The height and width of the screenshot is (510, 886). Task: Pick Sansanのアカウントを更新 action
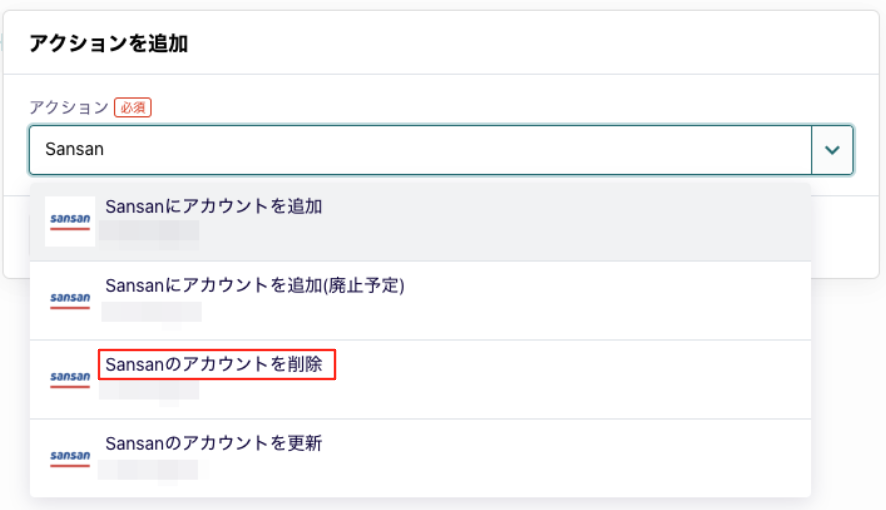214,443
